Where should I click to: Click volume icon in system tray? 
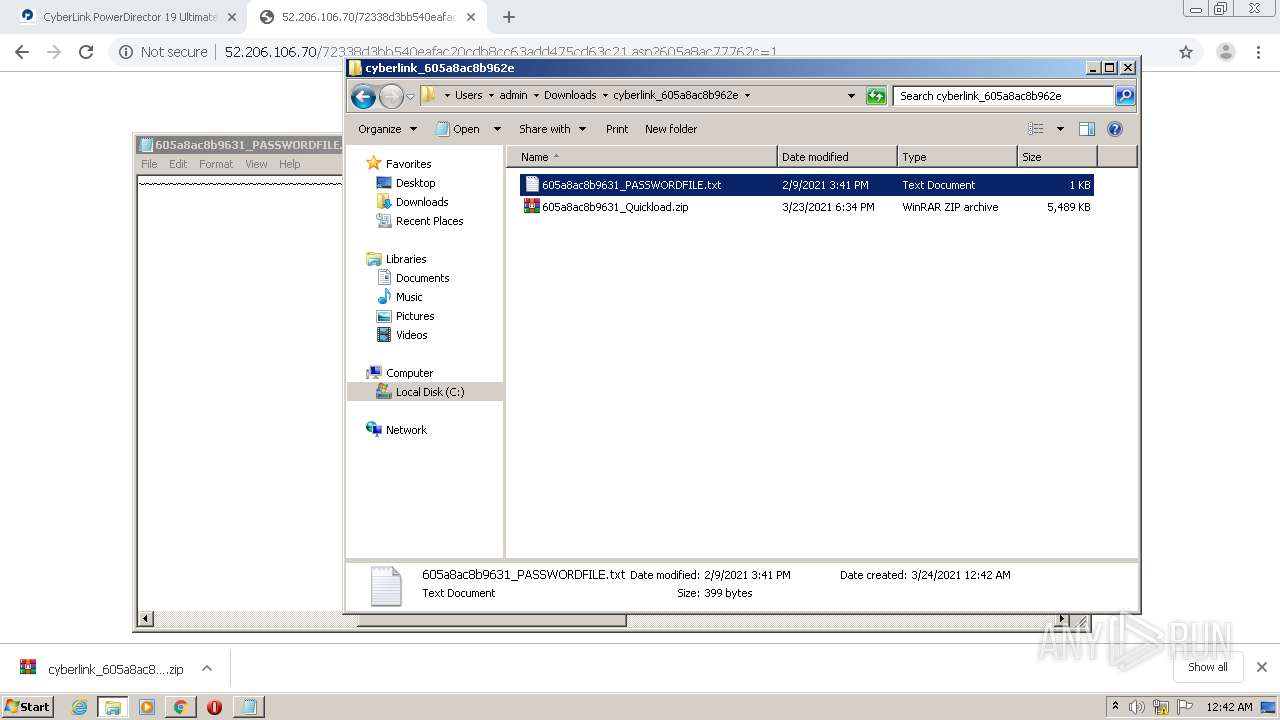click(x=1136, y=707)
